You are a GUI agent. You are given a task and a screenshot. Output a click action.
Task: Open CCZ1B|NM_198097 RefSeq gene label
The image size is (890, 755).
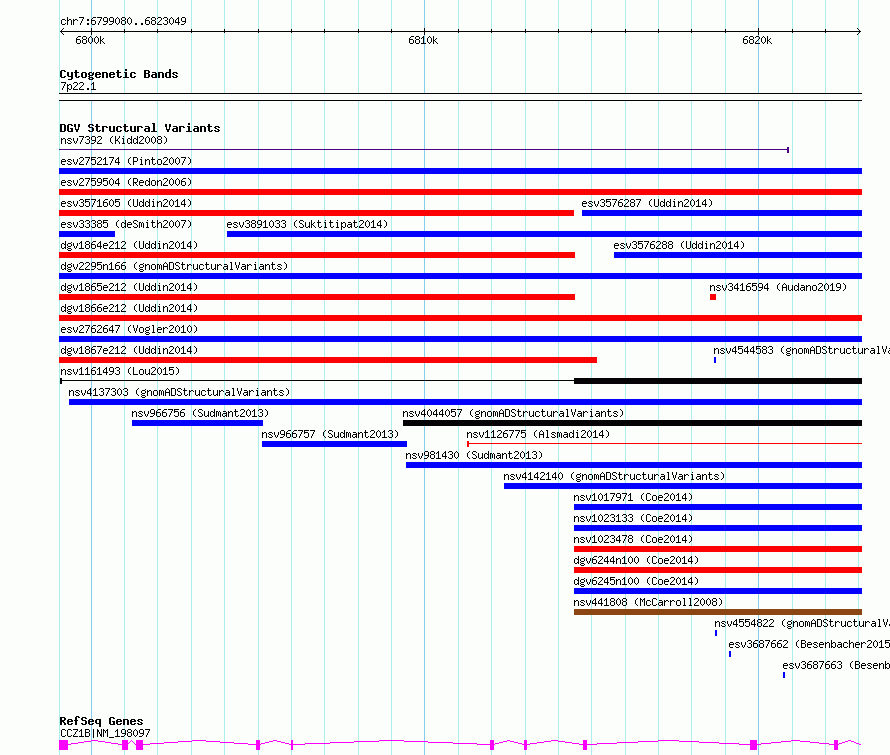pos(105,733)
